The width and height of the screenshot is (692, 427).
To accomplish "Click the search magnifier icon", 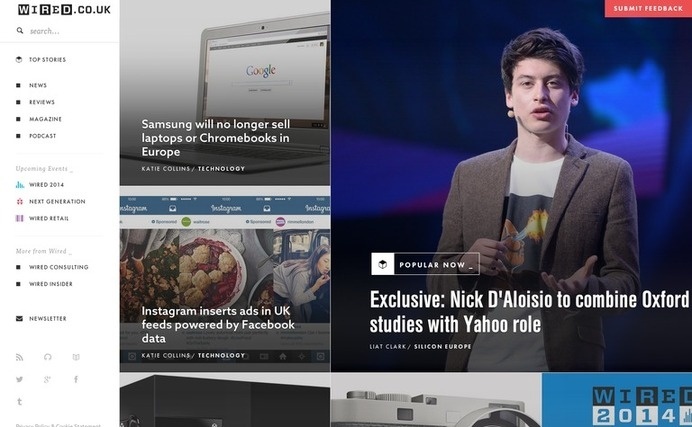I will click(19, 31).
